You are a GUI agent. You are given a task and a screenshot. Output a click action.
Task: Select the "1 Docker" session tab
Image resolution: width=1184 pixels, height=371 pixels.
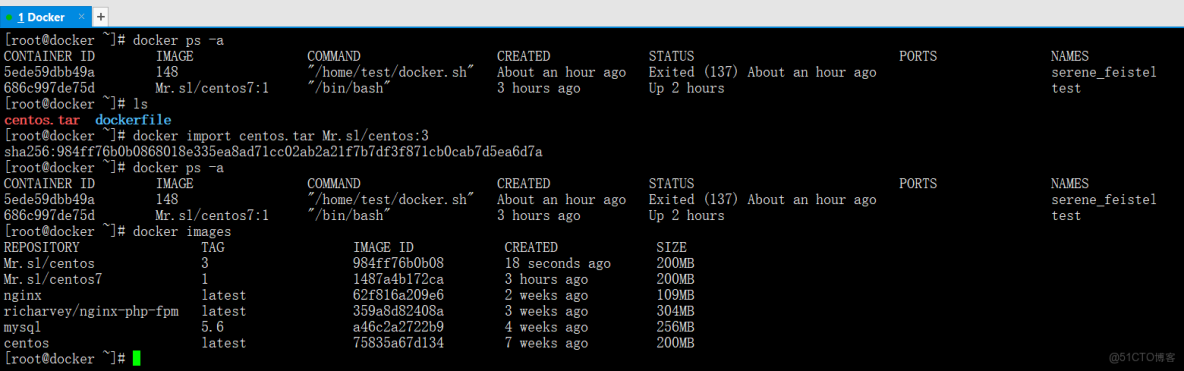tap(45, 17)
